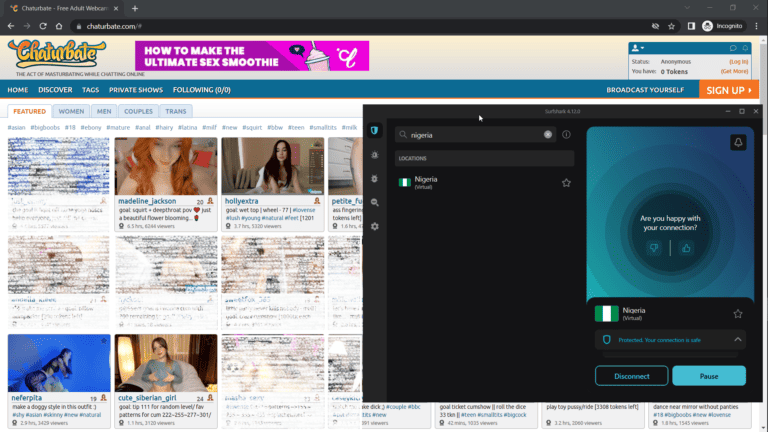Toggle the browser side panel button
Screen dimensions: 768x432
click(691, 26)
